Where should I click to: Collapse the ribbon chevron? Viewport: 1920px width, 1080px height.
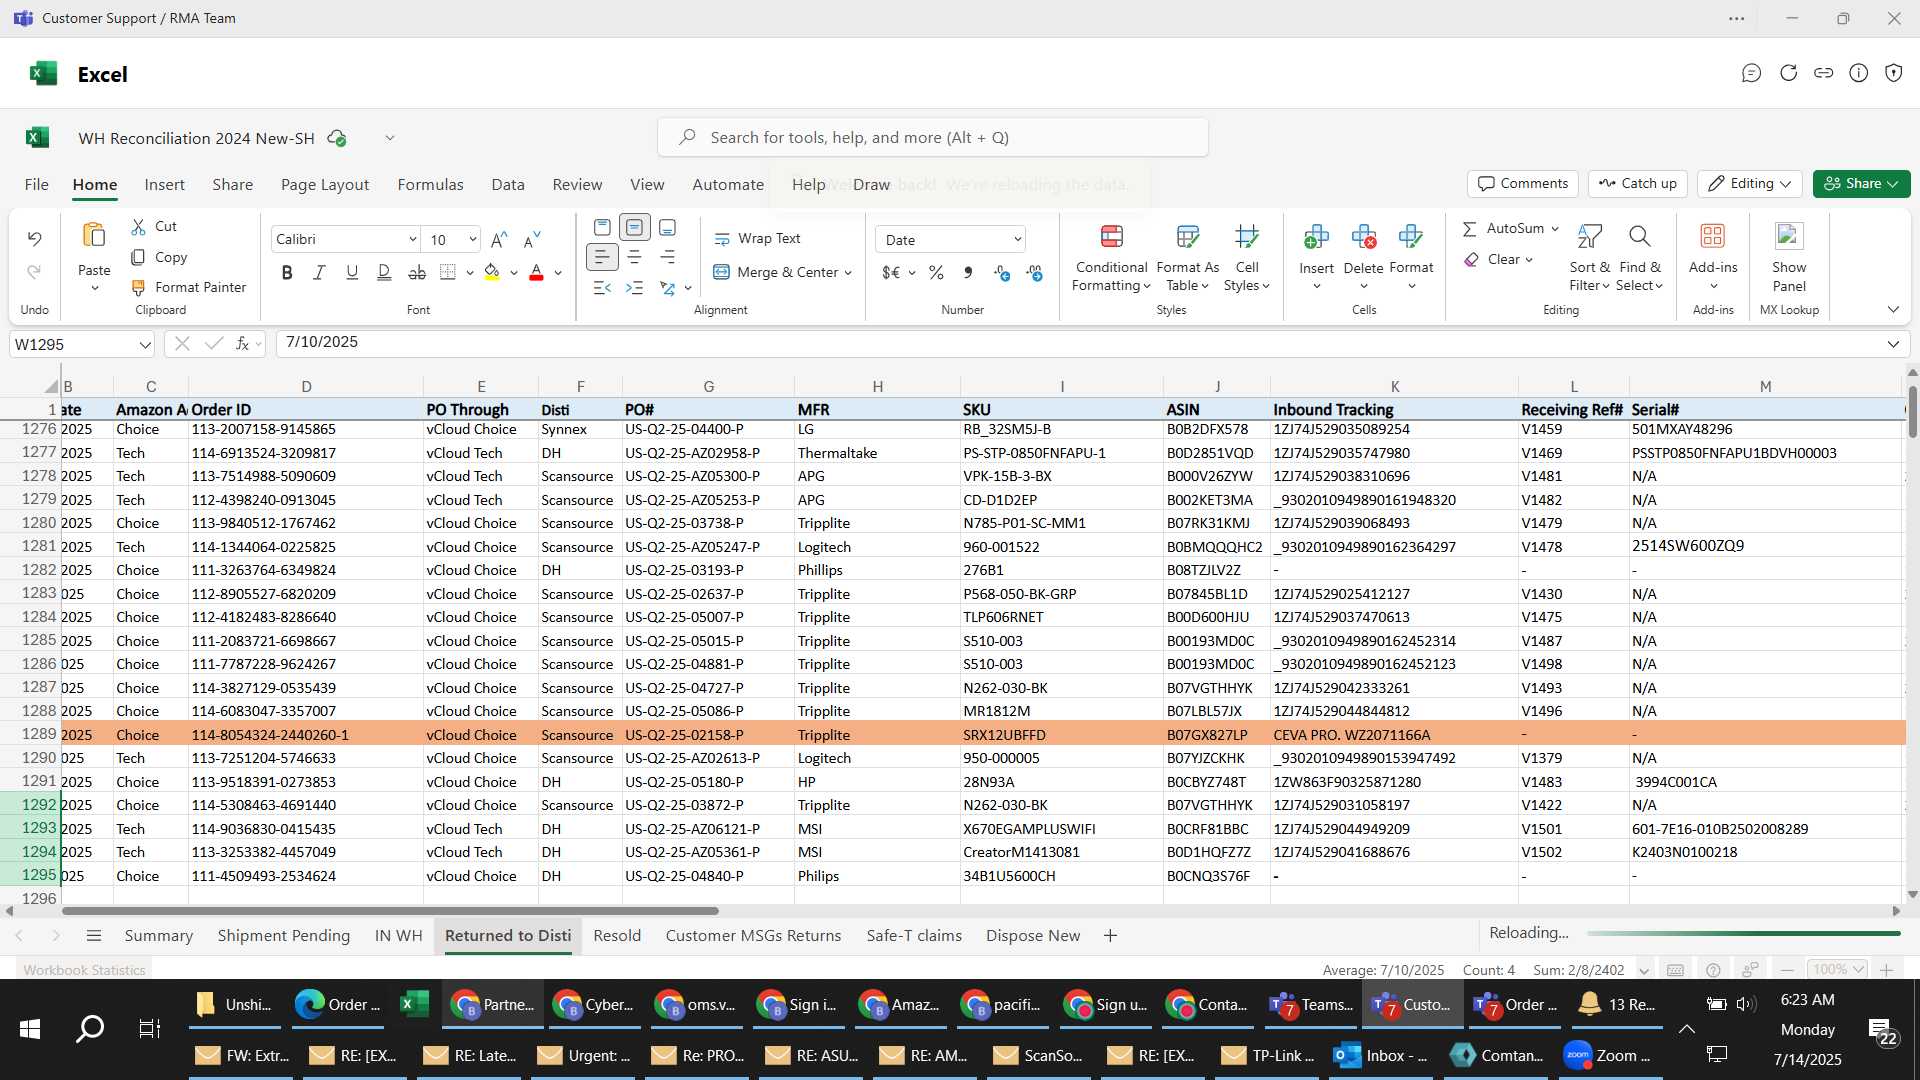(1893, 310)
